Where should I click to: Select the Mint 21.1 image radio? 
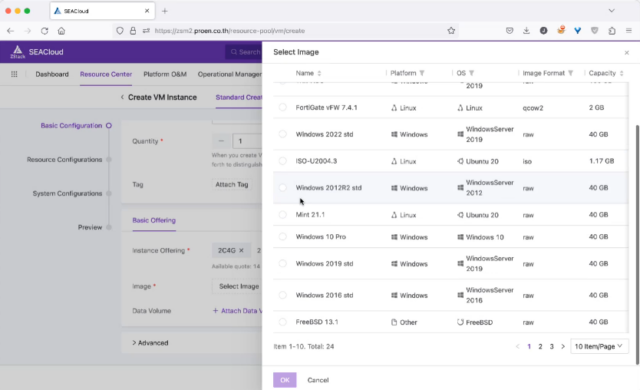coord(282,215)
